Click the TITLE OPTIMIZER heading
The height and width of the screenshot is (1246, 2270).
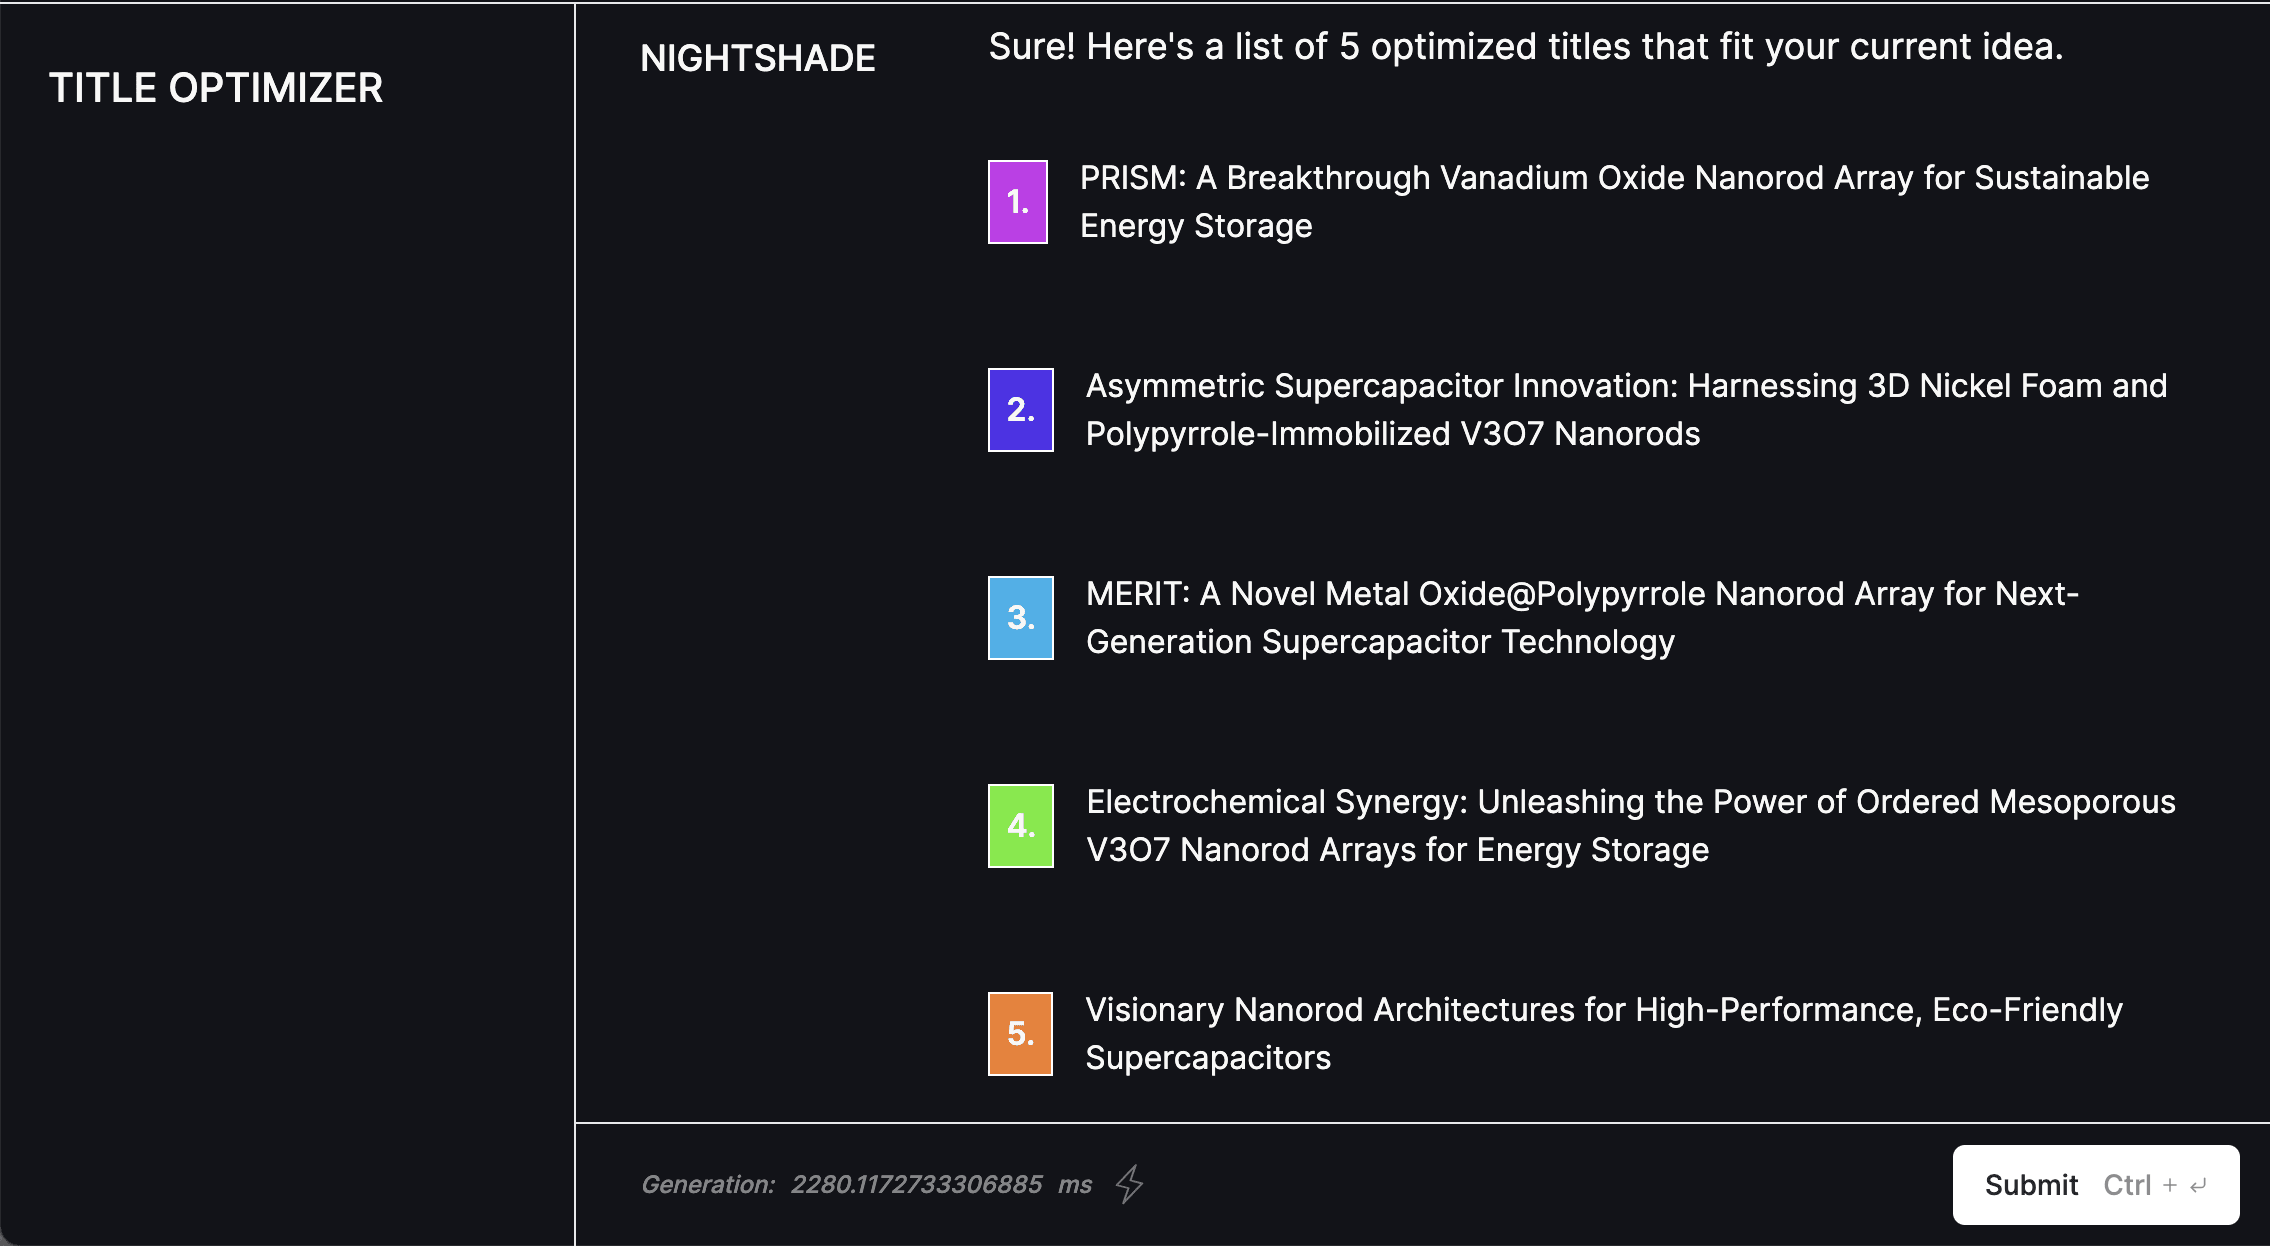click(x=216, y=88)
